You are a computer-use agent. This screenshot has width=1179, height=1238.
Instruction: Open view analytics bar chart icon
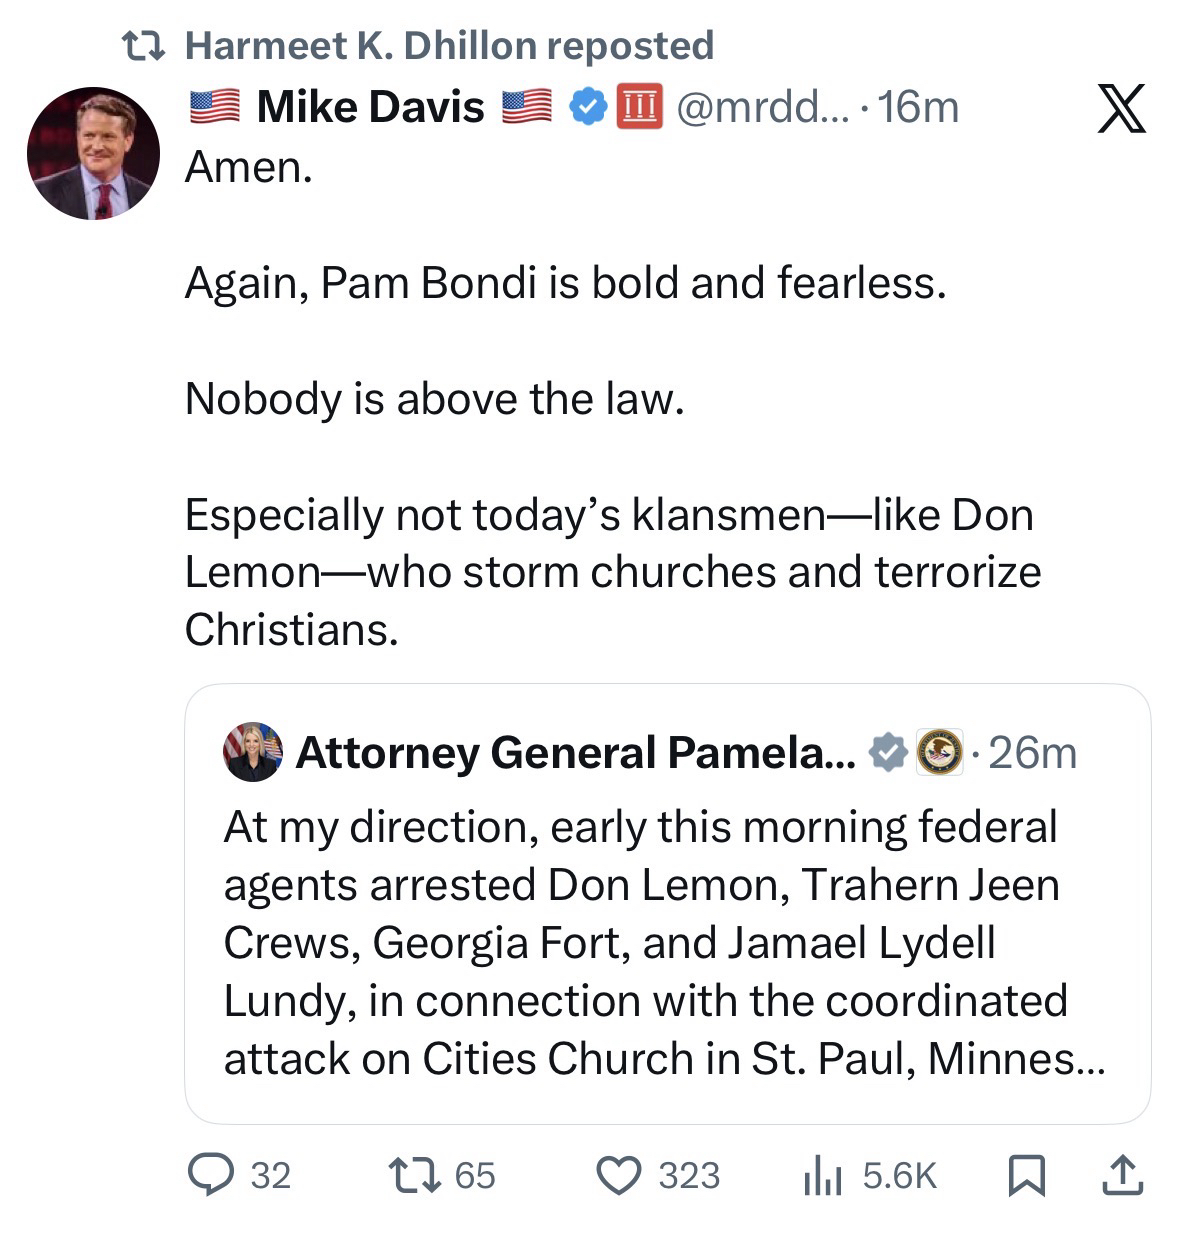[820, 1176]
